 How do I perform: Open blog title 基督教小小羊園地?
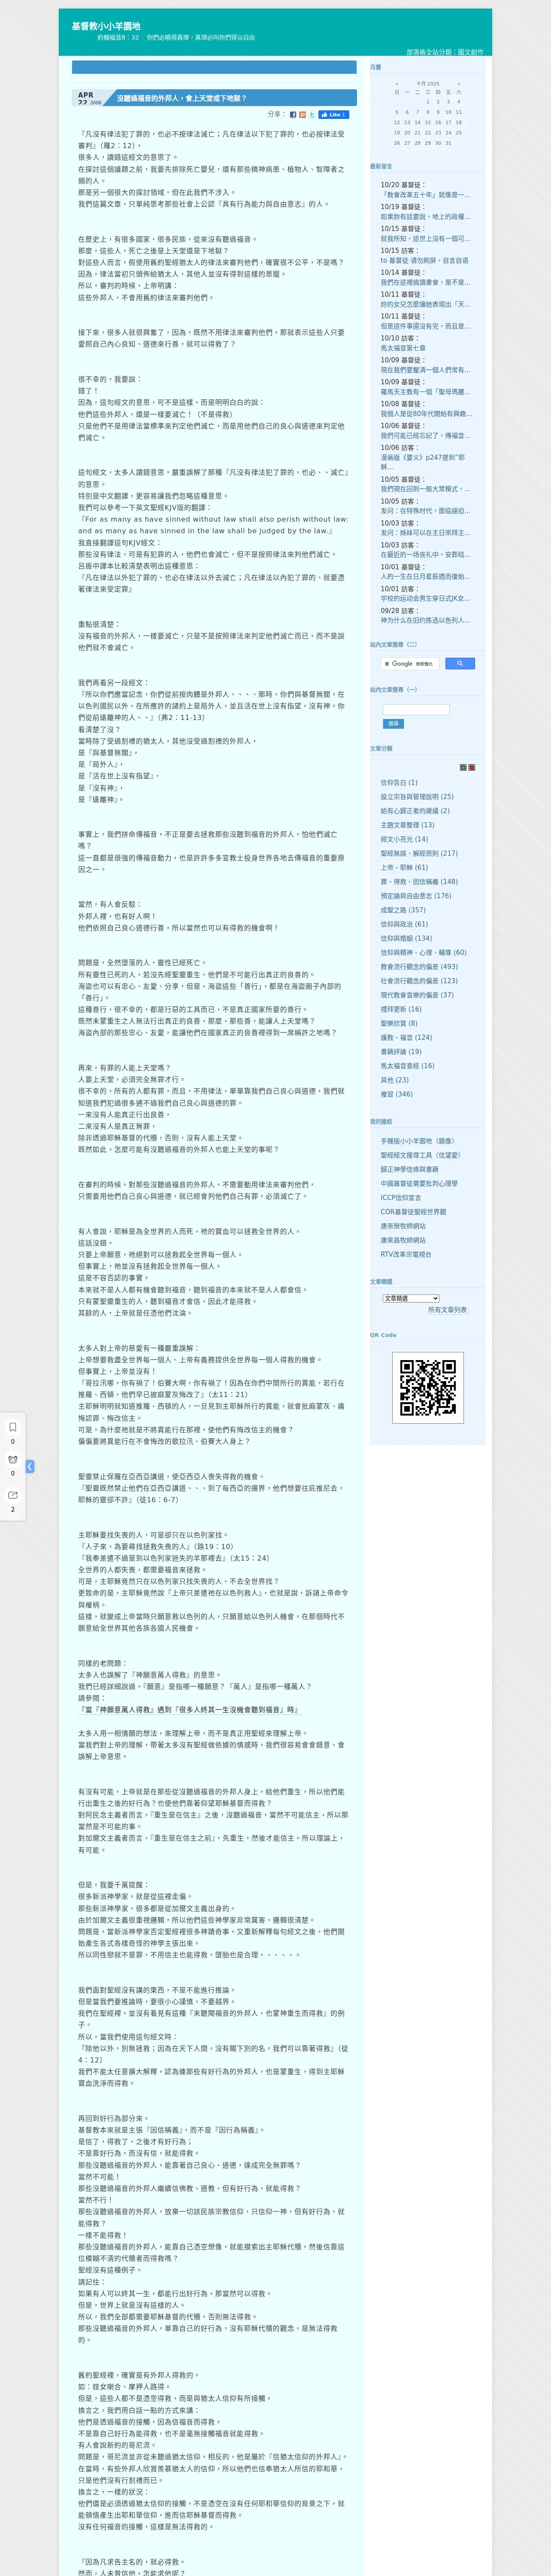coord(106,26)
